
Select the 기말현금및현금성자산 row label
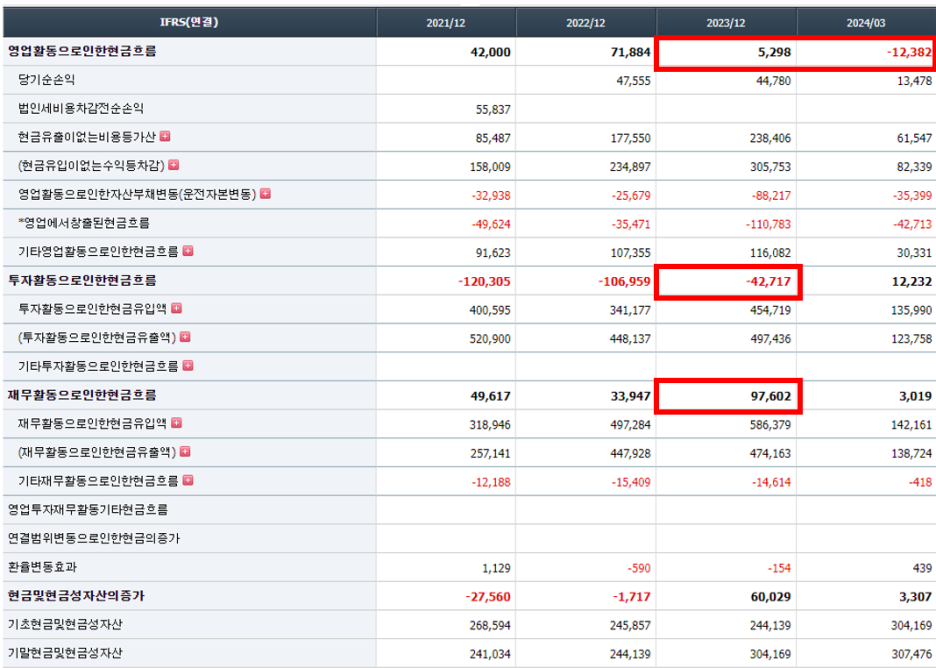(x=64, y=652)
